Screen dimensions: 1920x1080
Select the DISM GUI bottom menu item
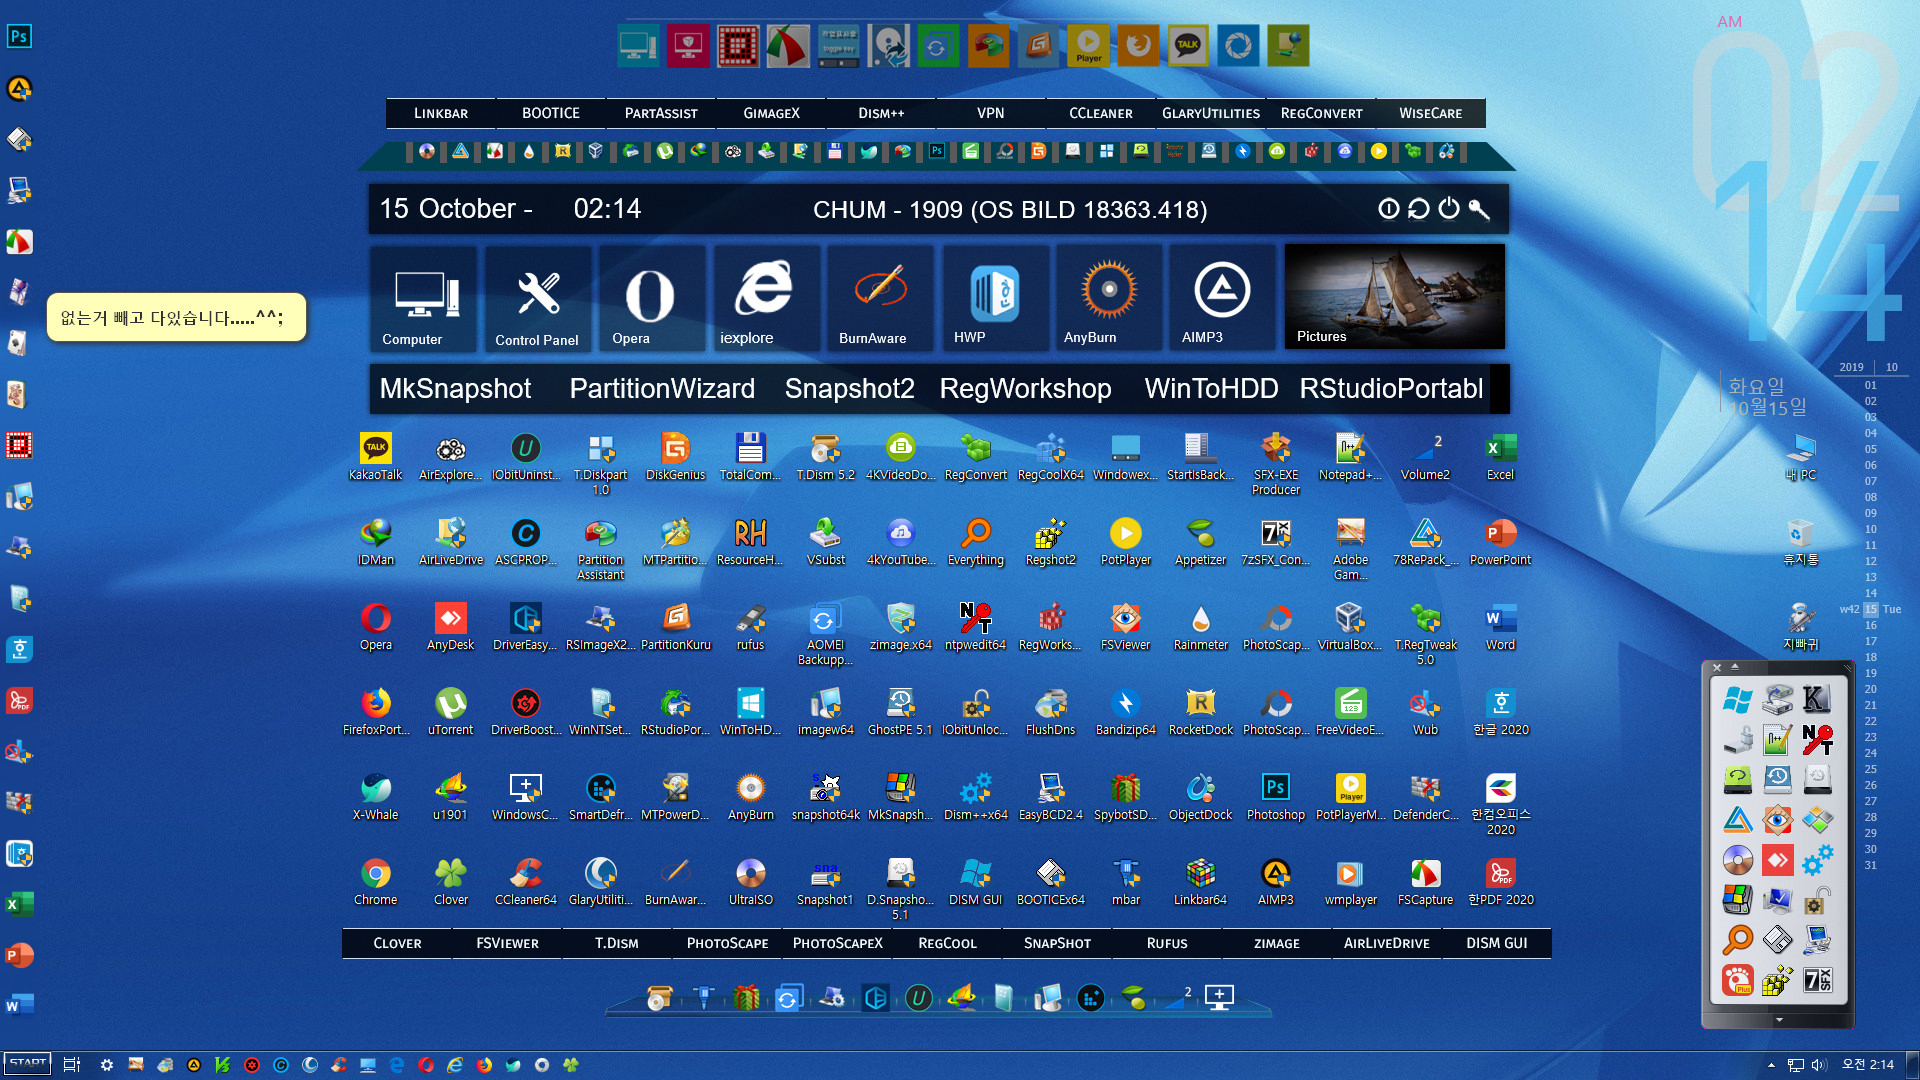pyautogui.click(x=1497, y=943)
